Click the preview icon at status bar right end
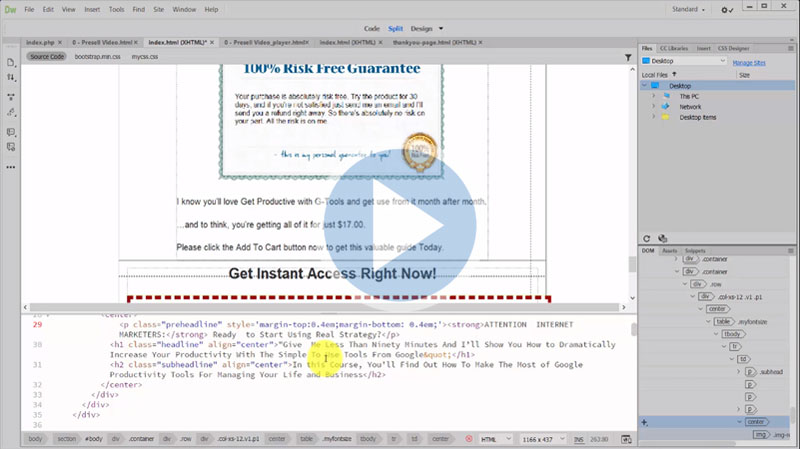This screenshot has height=449, width=800. pos(627,439)
